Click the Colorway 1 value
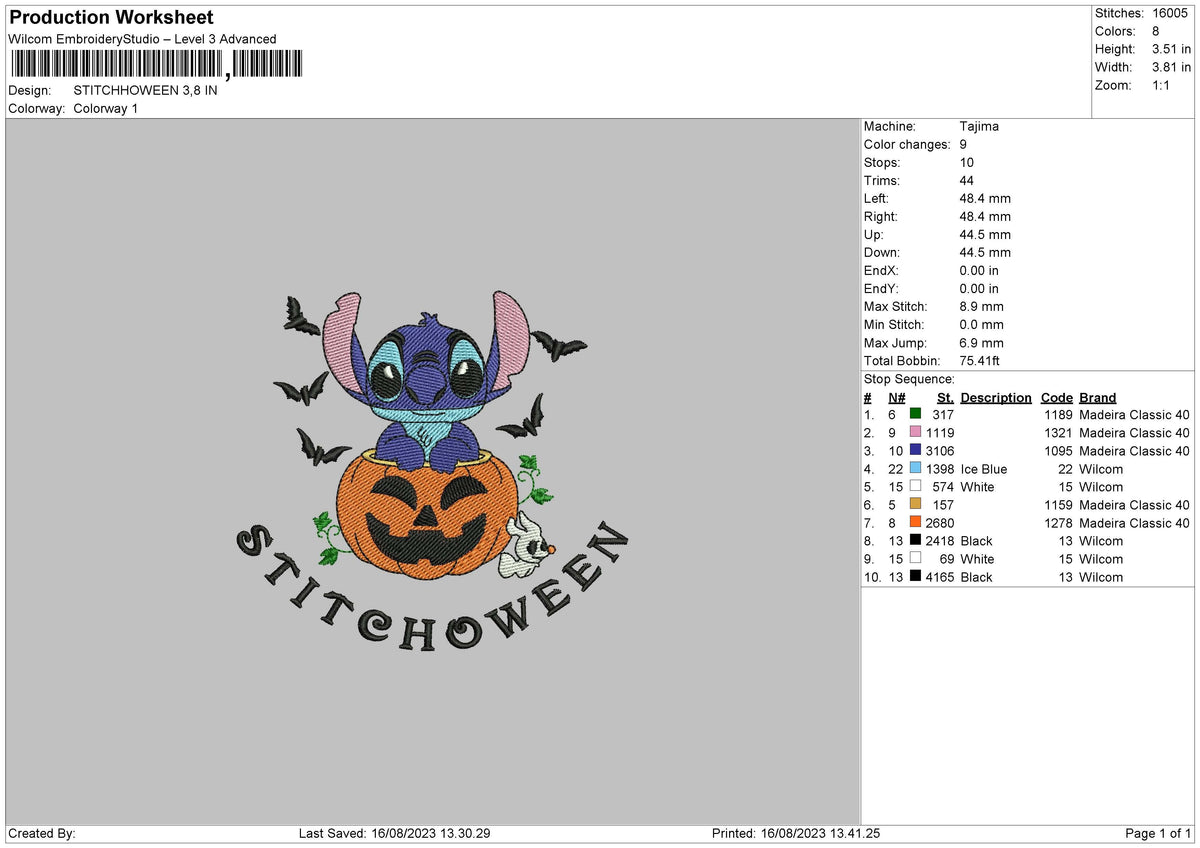Screen dimensions: 1200x848 tap(106, 108)
